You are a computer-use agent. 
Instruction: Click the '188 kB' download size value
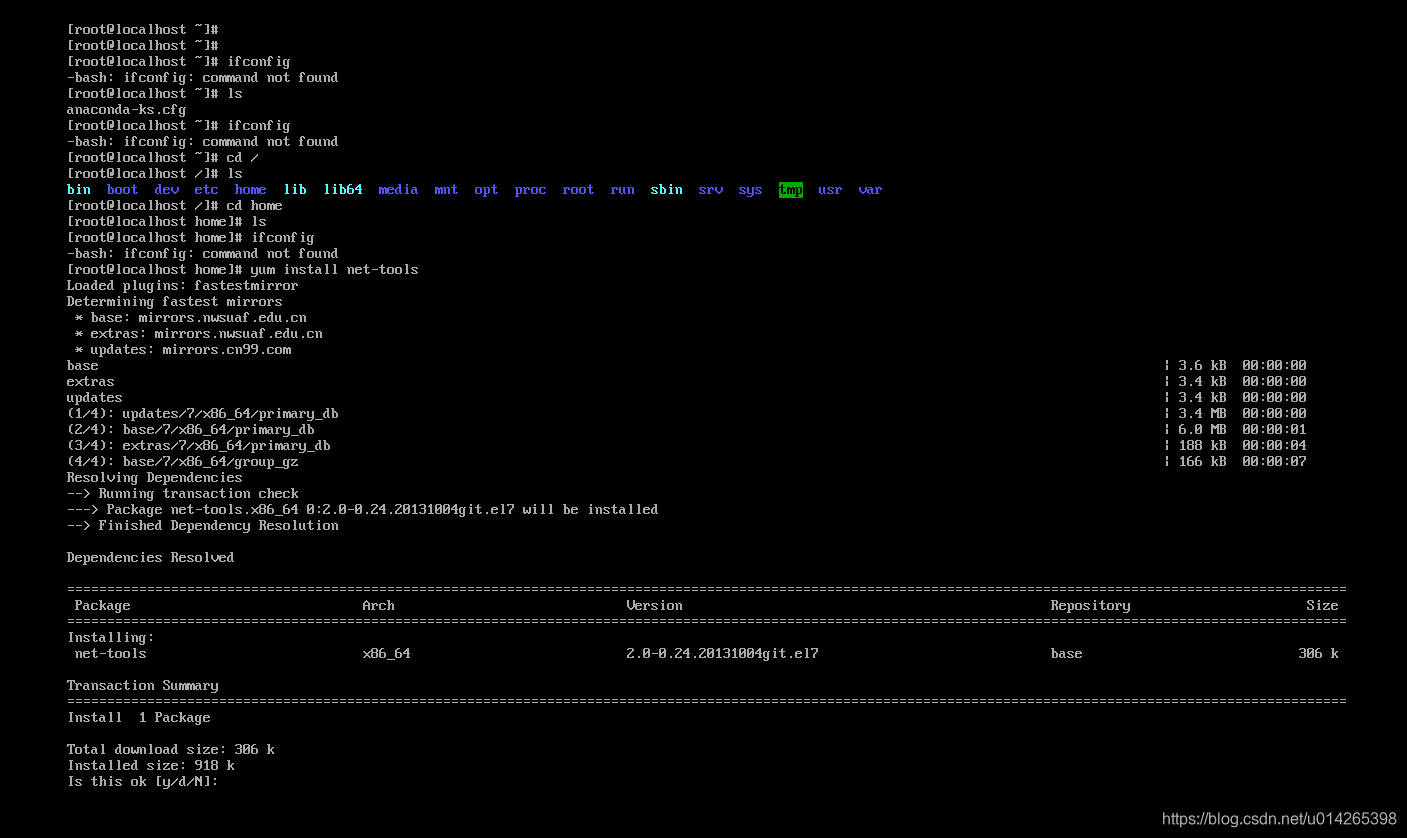(x=1203, y=446)
